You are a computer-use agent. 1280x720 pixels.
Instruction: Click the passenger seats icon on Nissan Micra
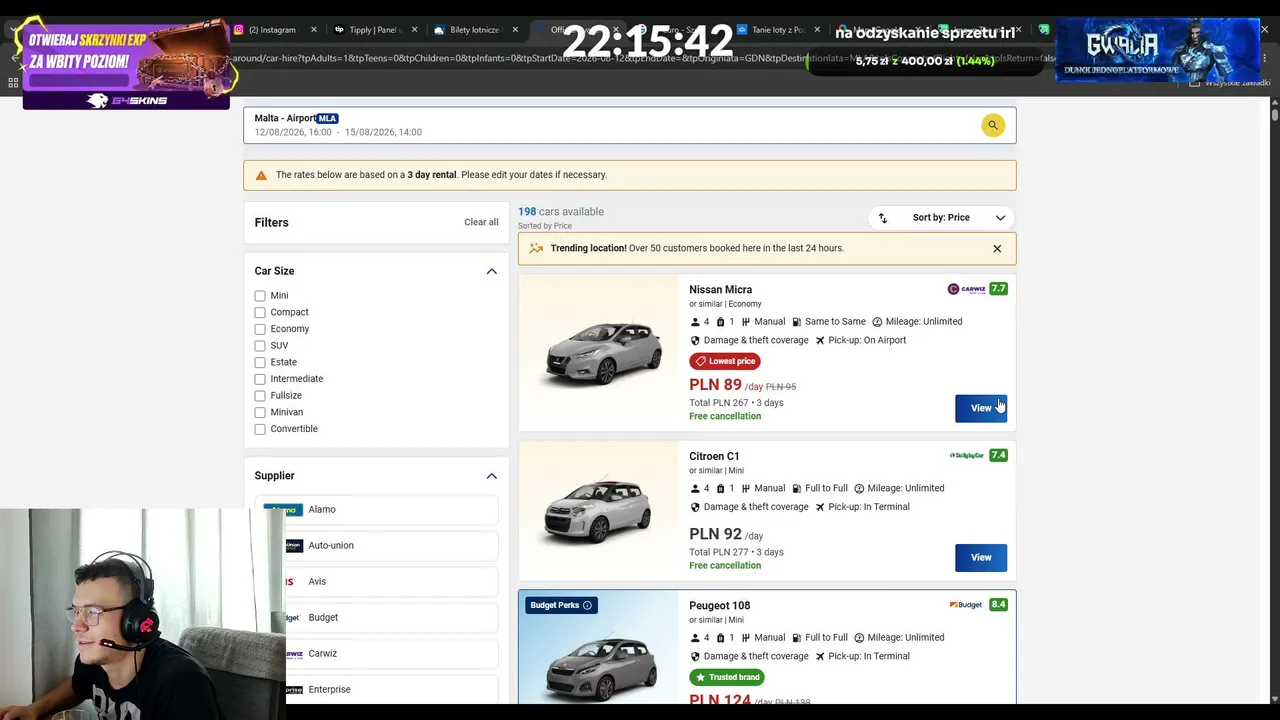click(695, 322)
